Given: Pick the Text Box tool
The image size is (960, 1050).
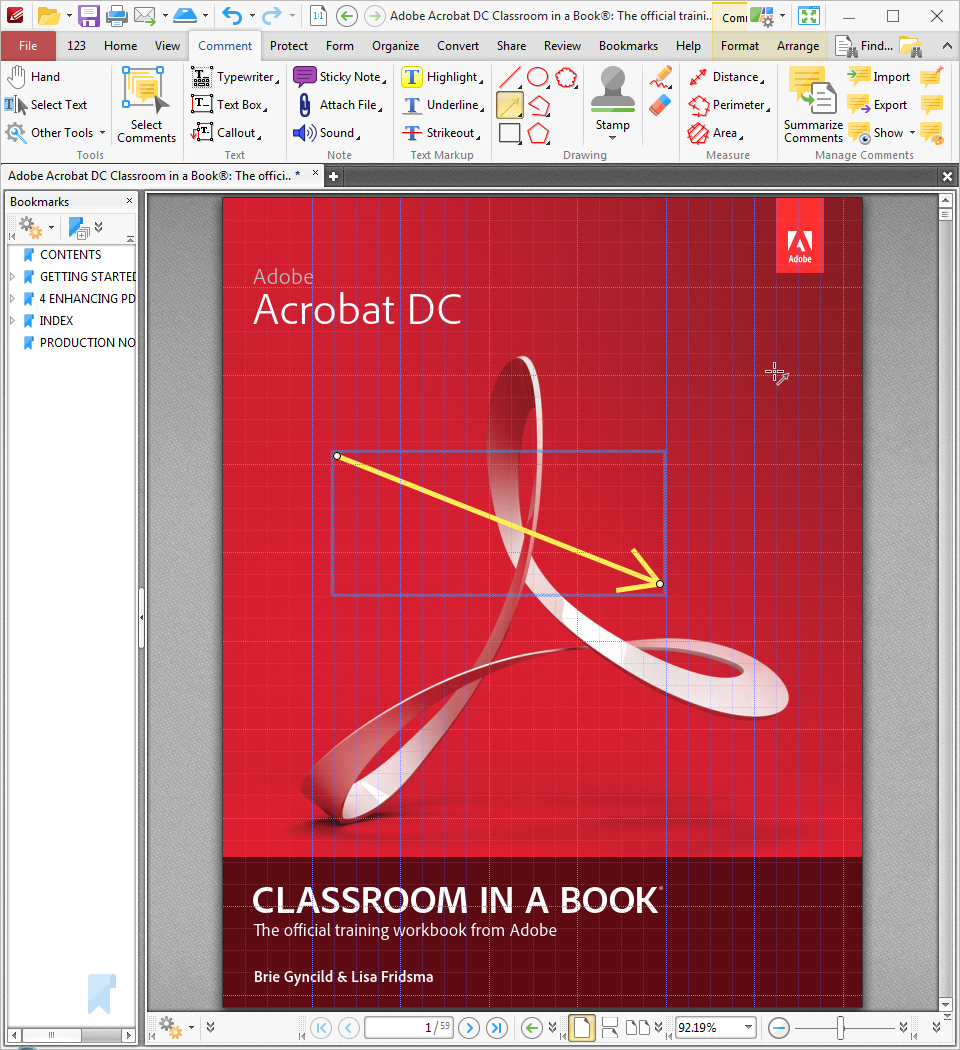Looking at the screenshot, I should pos(229,105).
